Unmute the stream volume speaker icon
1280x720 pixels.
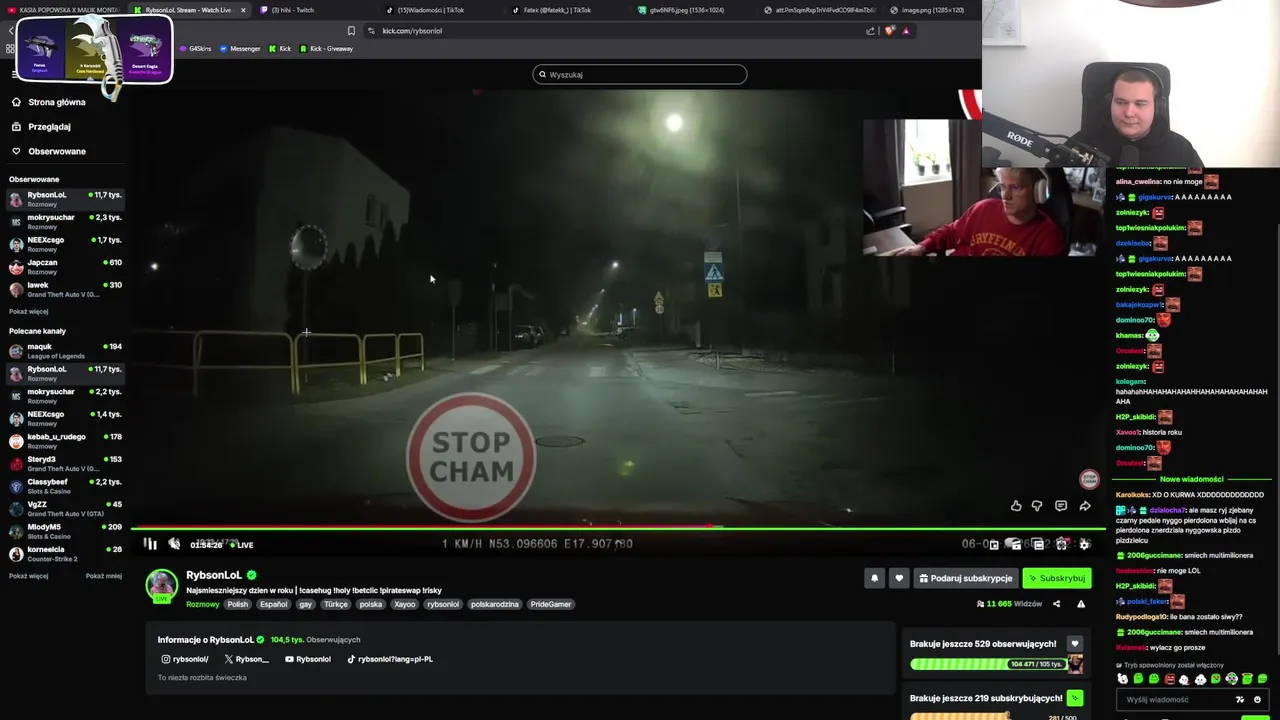(x=174, y=544)
